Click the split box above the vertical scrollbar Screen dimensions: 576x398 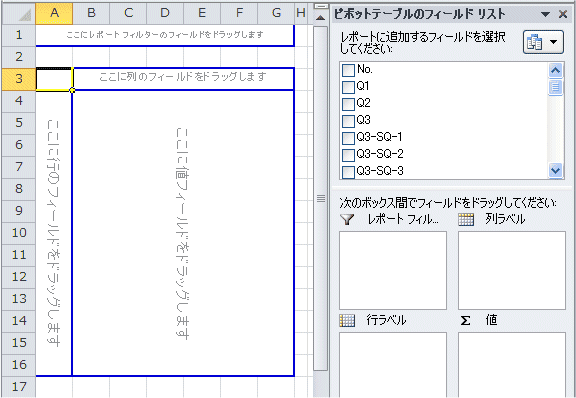[321, 6]
